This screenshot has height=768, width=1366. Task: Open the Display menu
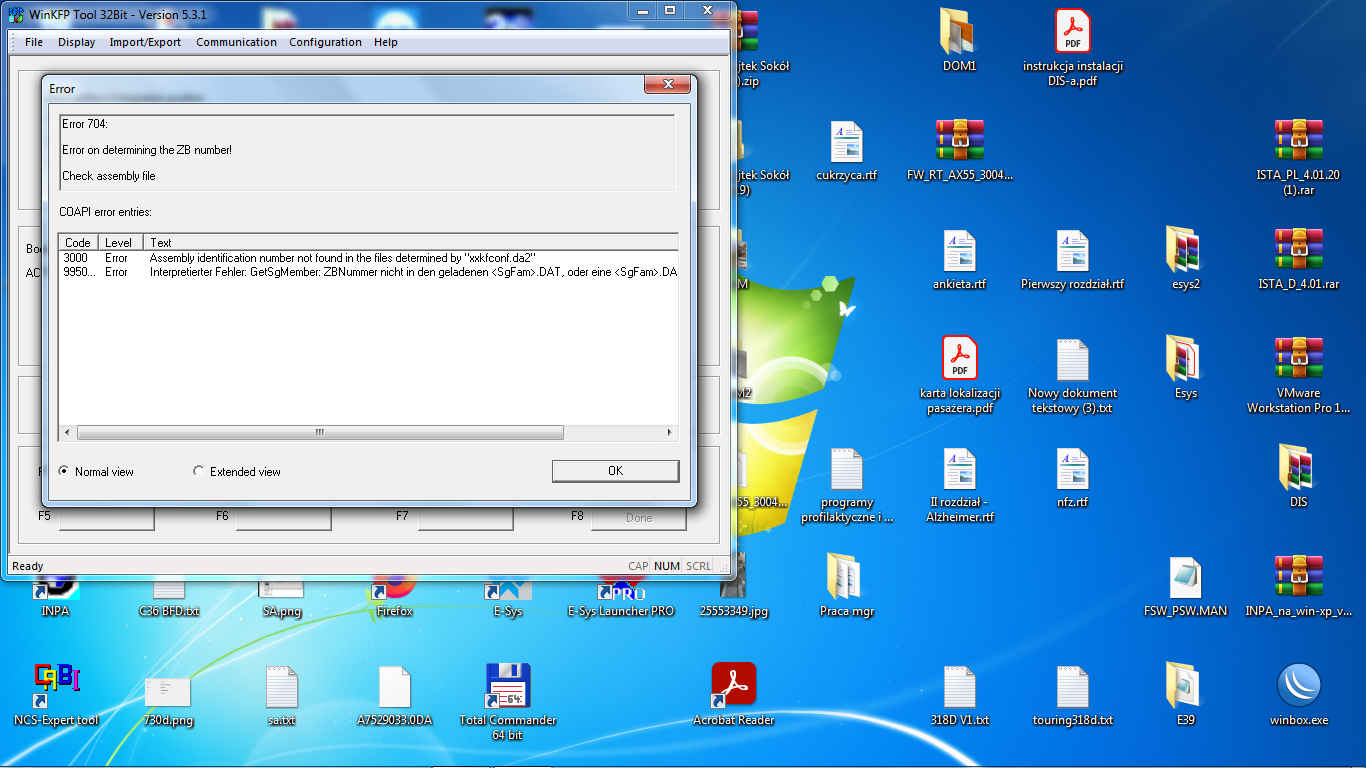point(77,42)
